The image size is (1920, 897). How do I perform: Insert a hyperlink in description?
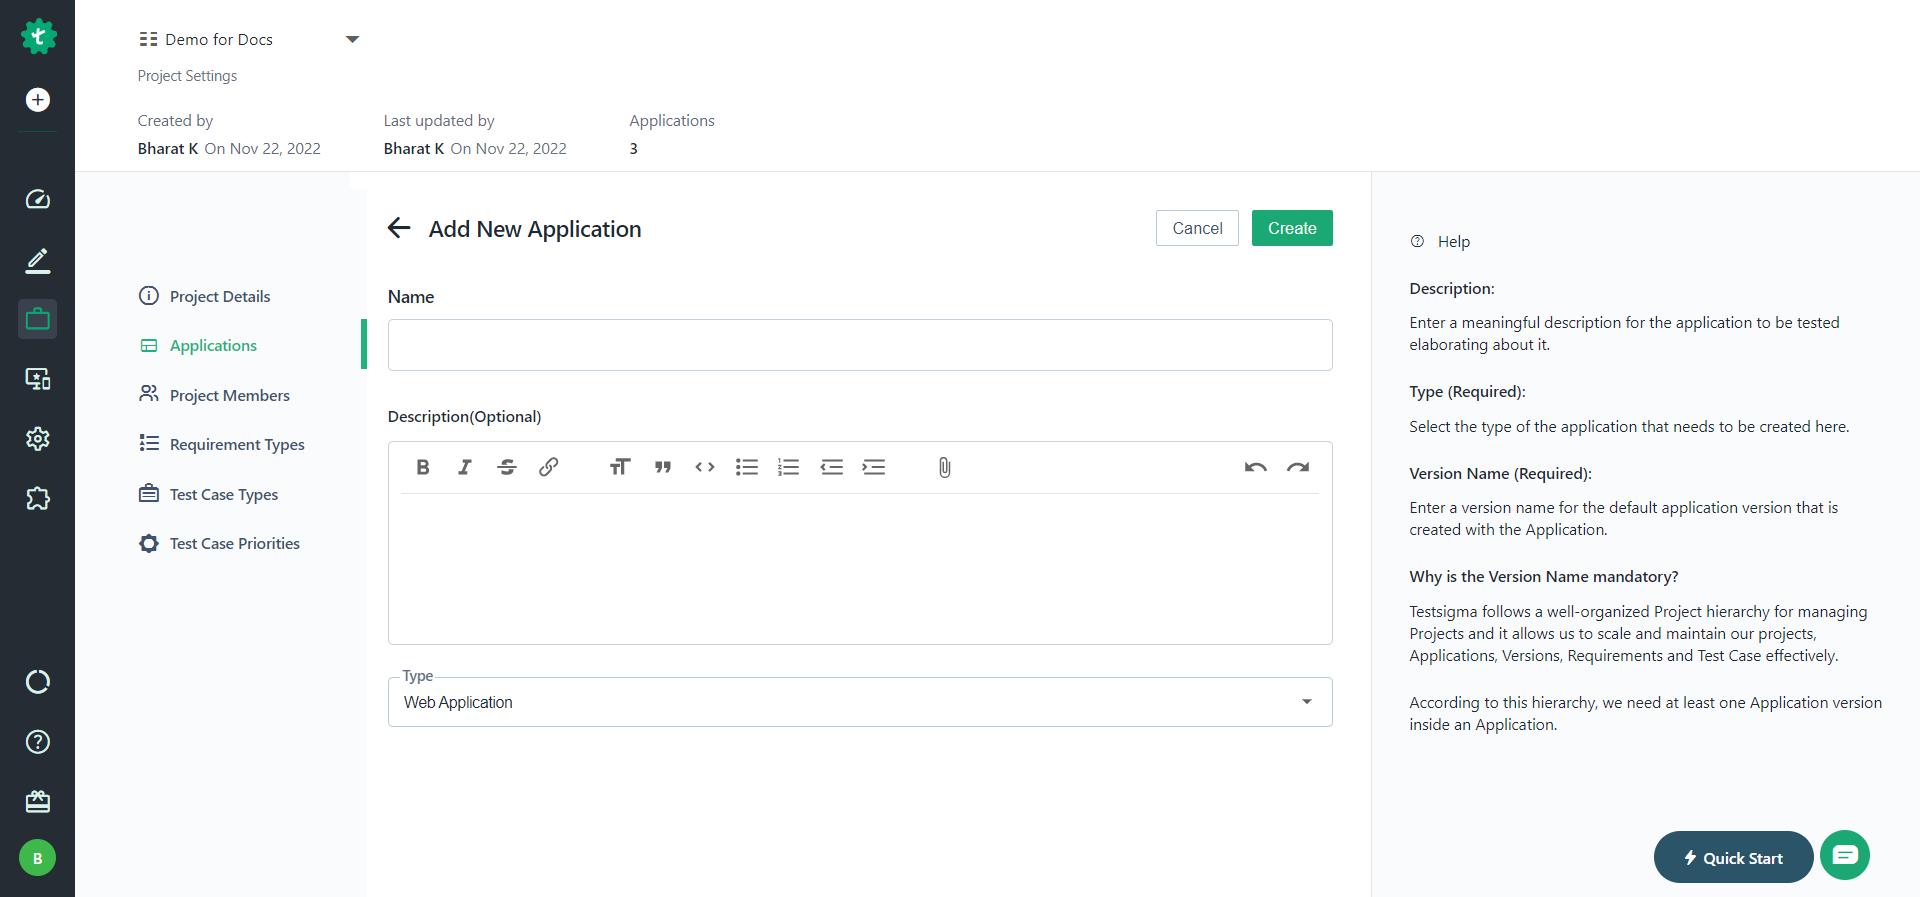pos(549,467)
